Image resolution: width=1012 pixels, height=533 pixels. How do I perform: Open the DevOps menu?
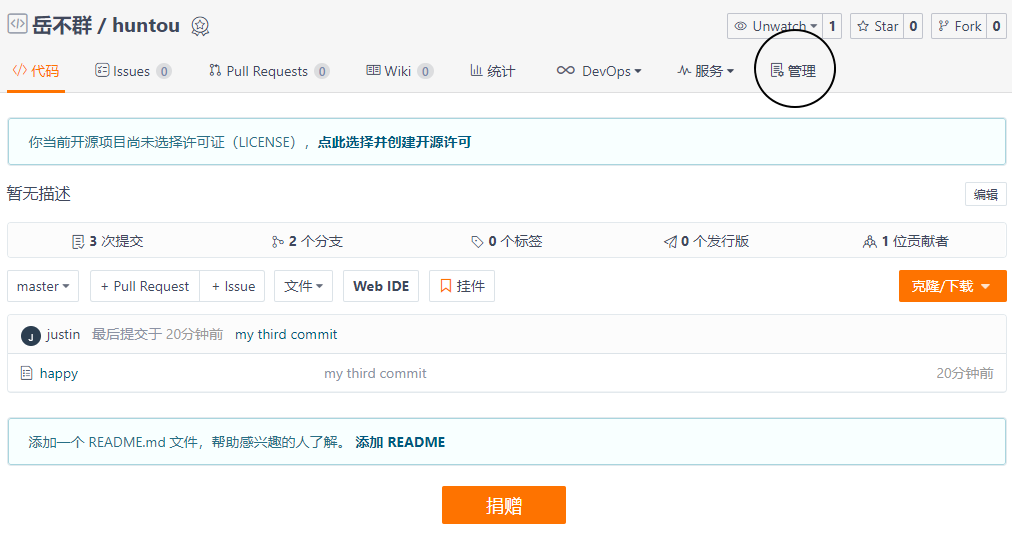coord(599,71)
